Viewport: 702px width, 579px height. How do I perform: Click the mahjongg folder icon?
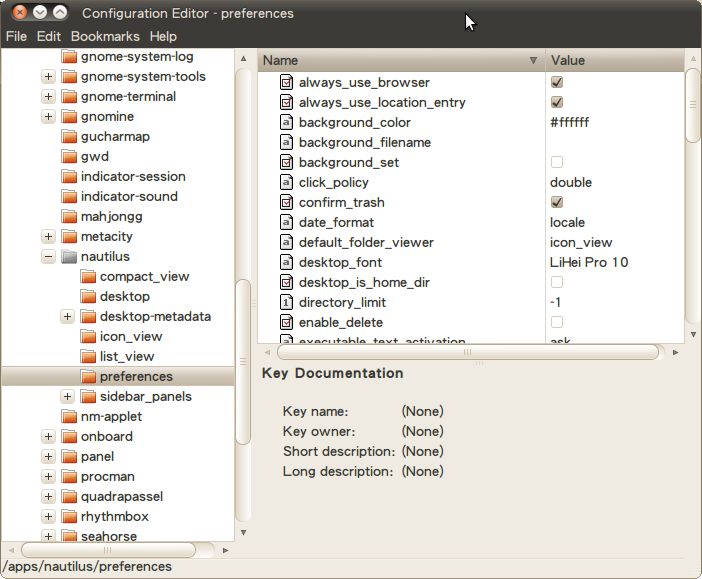click(69, 217)
